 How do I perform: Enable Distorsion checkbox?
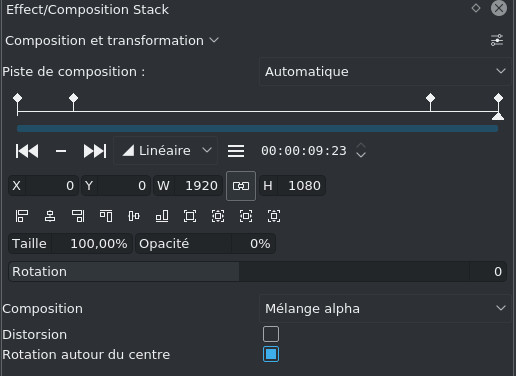point(271,334)
